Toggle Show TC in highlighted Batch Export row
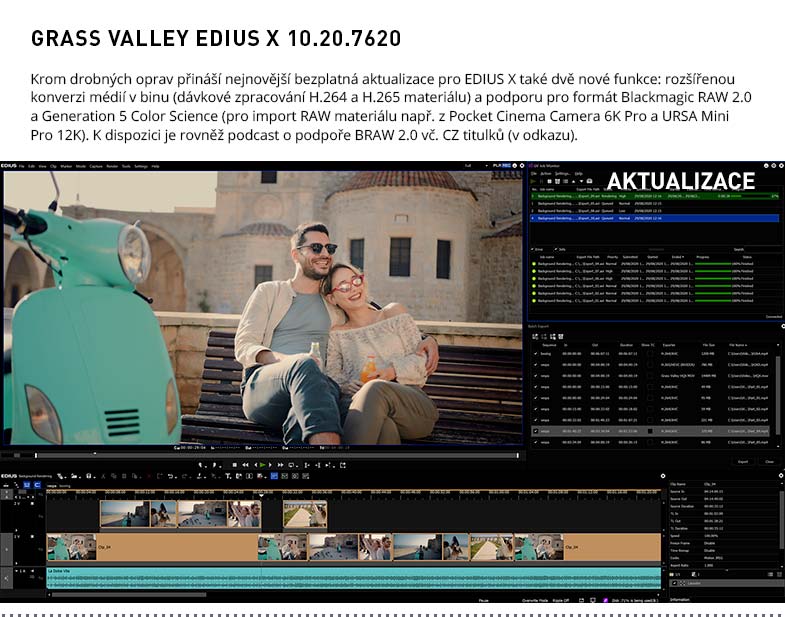Image resolution: width=785 pixels, height=617 pixels. [x=650, y=431]
